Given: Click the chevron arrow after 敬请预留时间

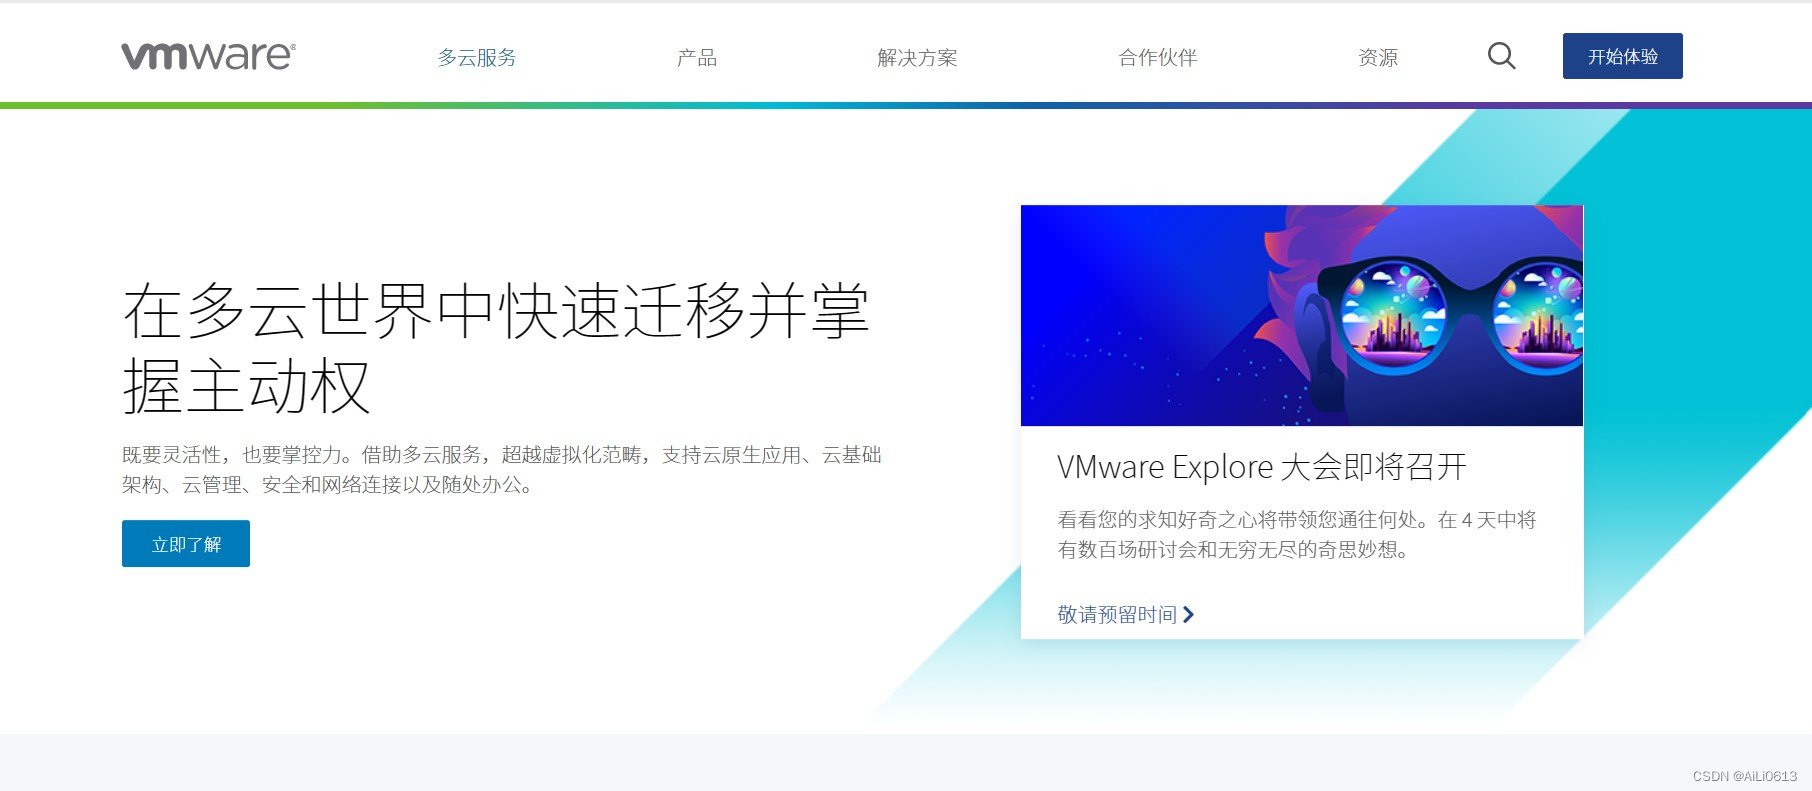Looking at the screenshot, I should coord(1188,614).
